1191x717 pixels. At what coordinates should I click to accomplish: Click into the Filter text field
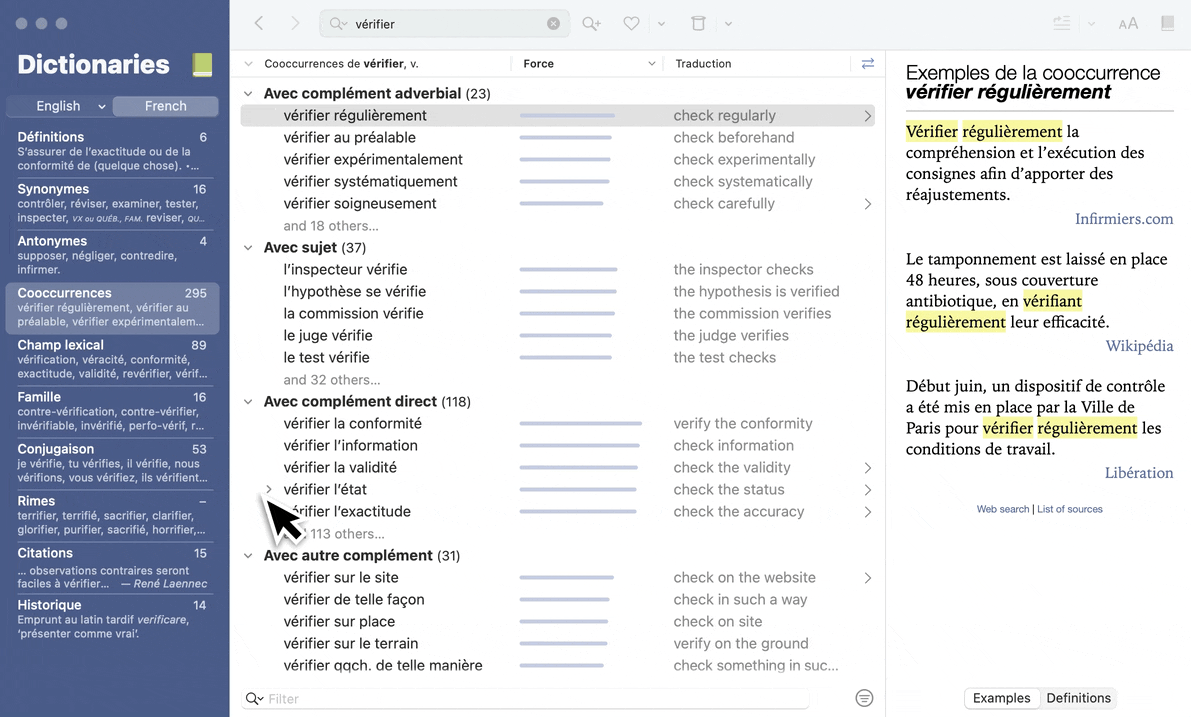tap(535, 699)
